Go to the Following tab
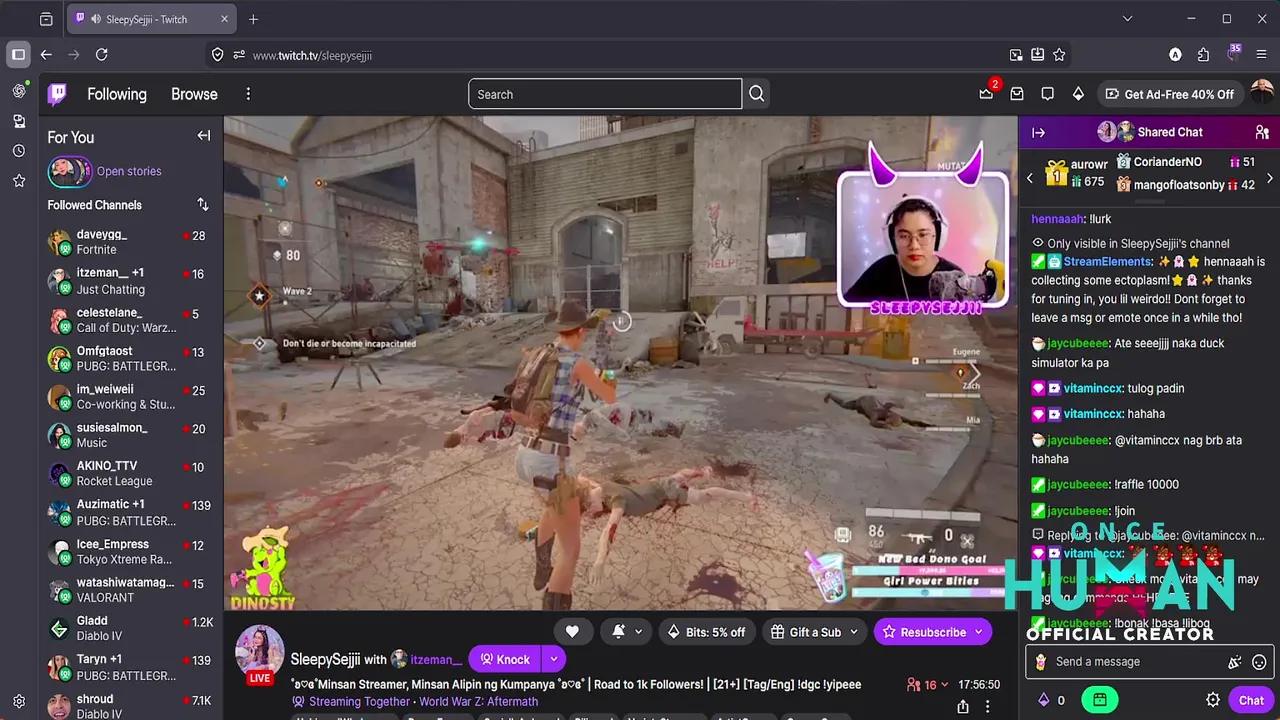Screen dimensions: 1280x720 pos(117,94)
